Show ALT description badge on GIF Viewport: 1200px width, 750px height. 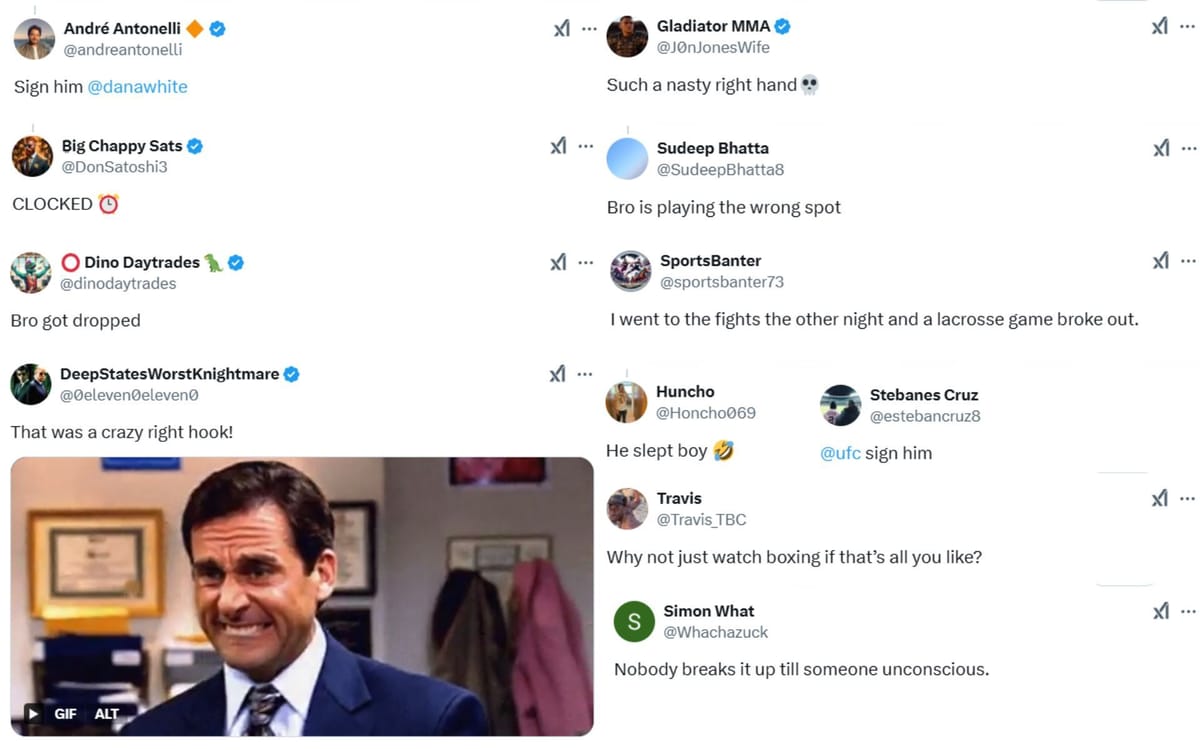pos(107,714)
